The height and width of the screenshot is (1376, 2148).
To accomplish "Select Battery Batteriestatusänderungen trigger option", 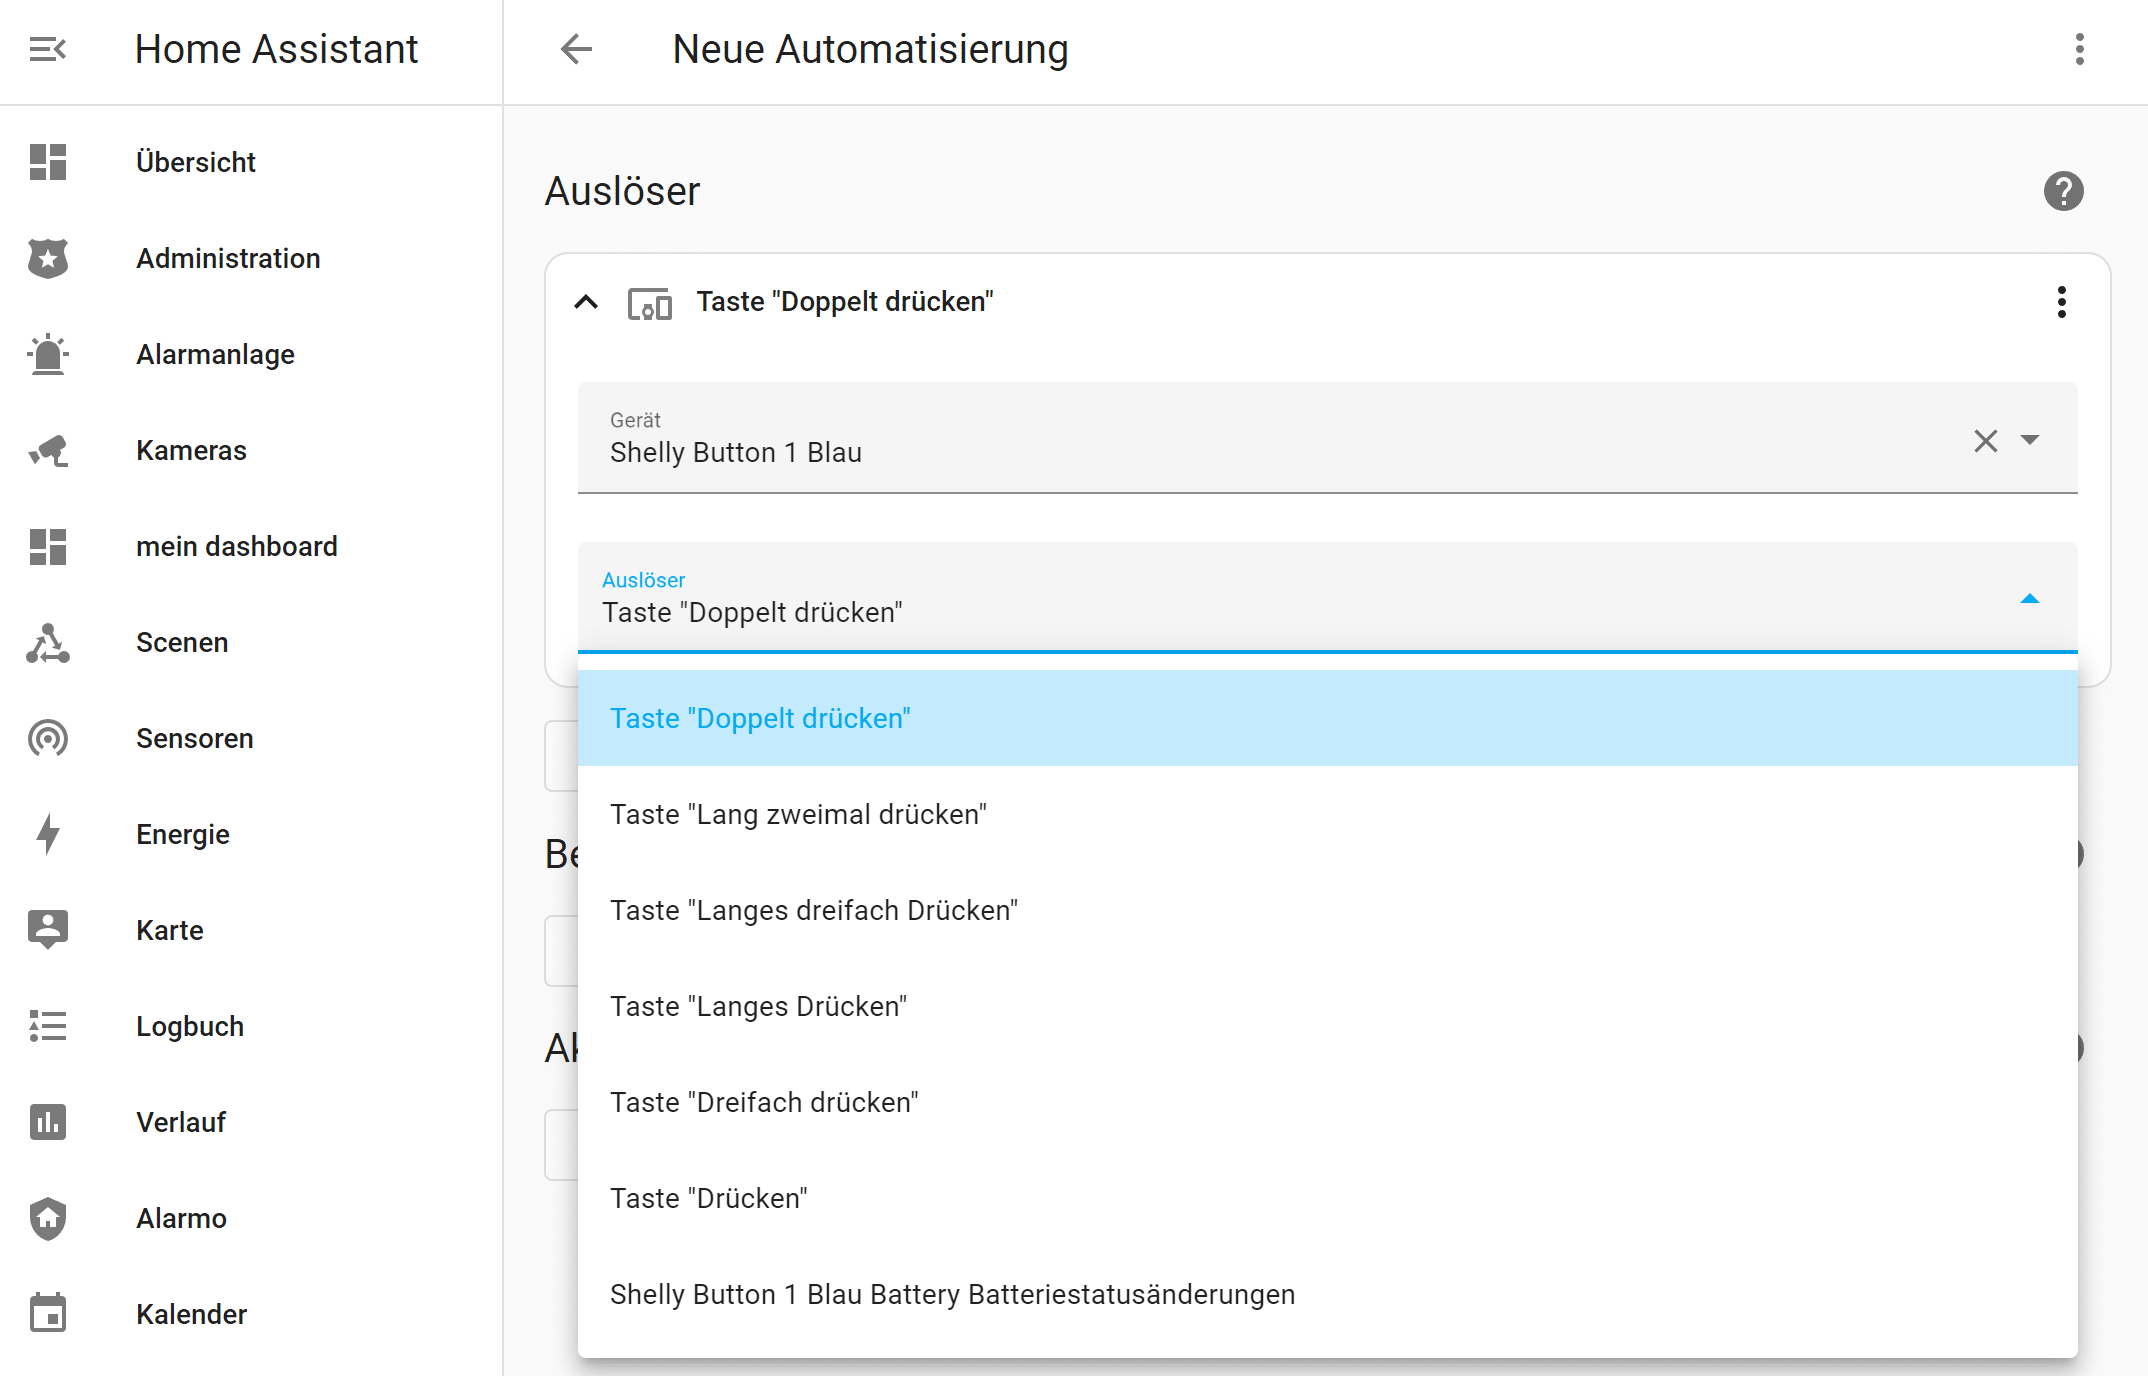I will (x=952, y=1294).
